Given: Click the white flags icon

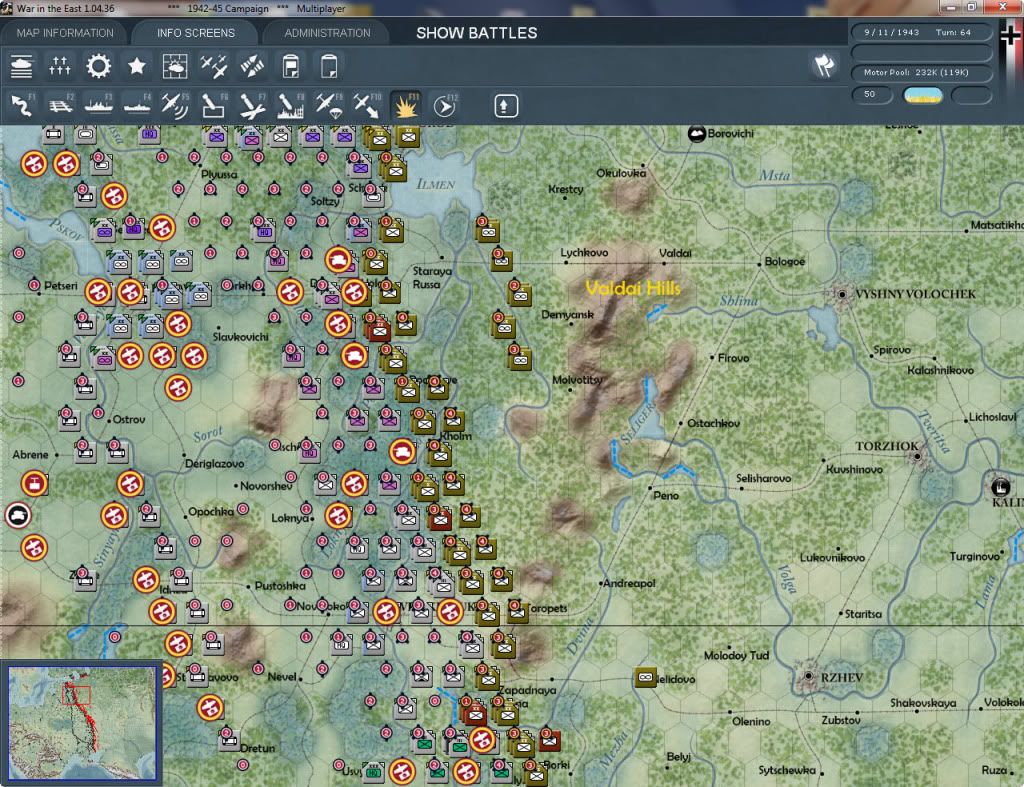Looking at the screenshot, I should point(825,65).
